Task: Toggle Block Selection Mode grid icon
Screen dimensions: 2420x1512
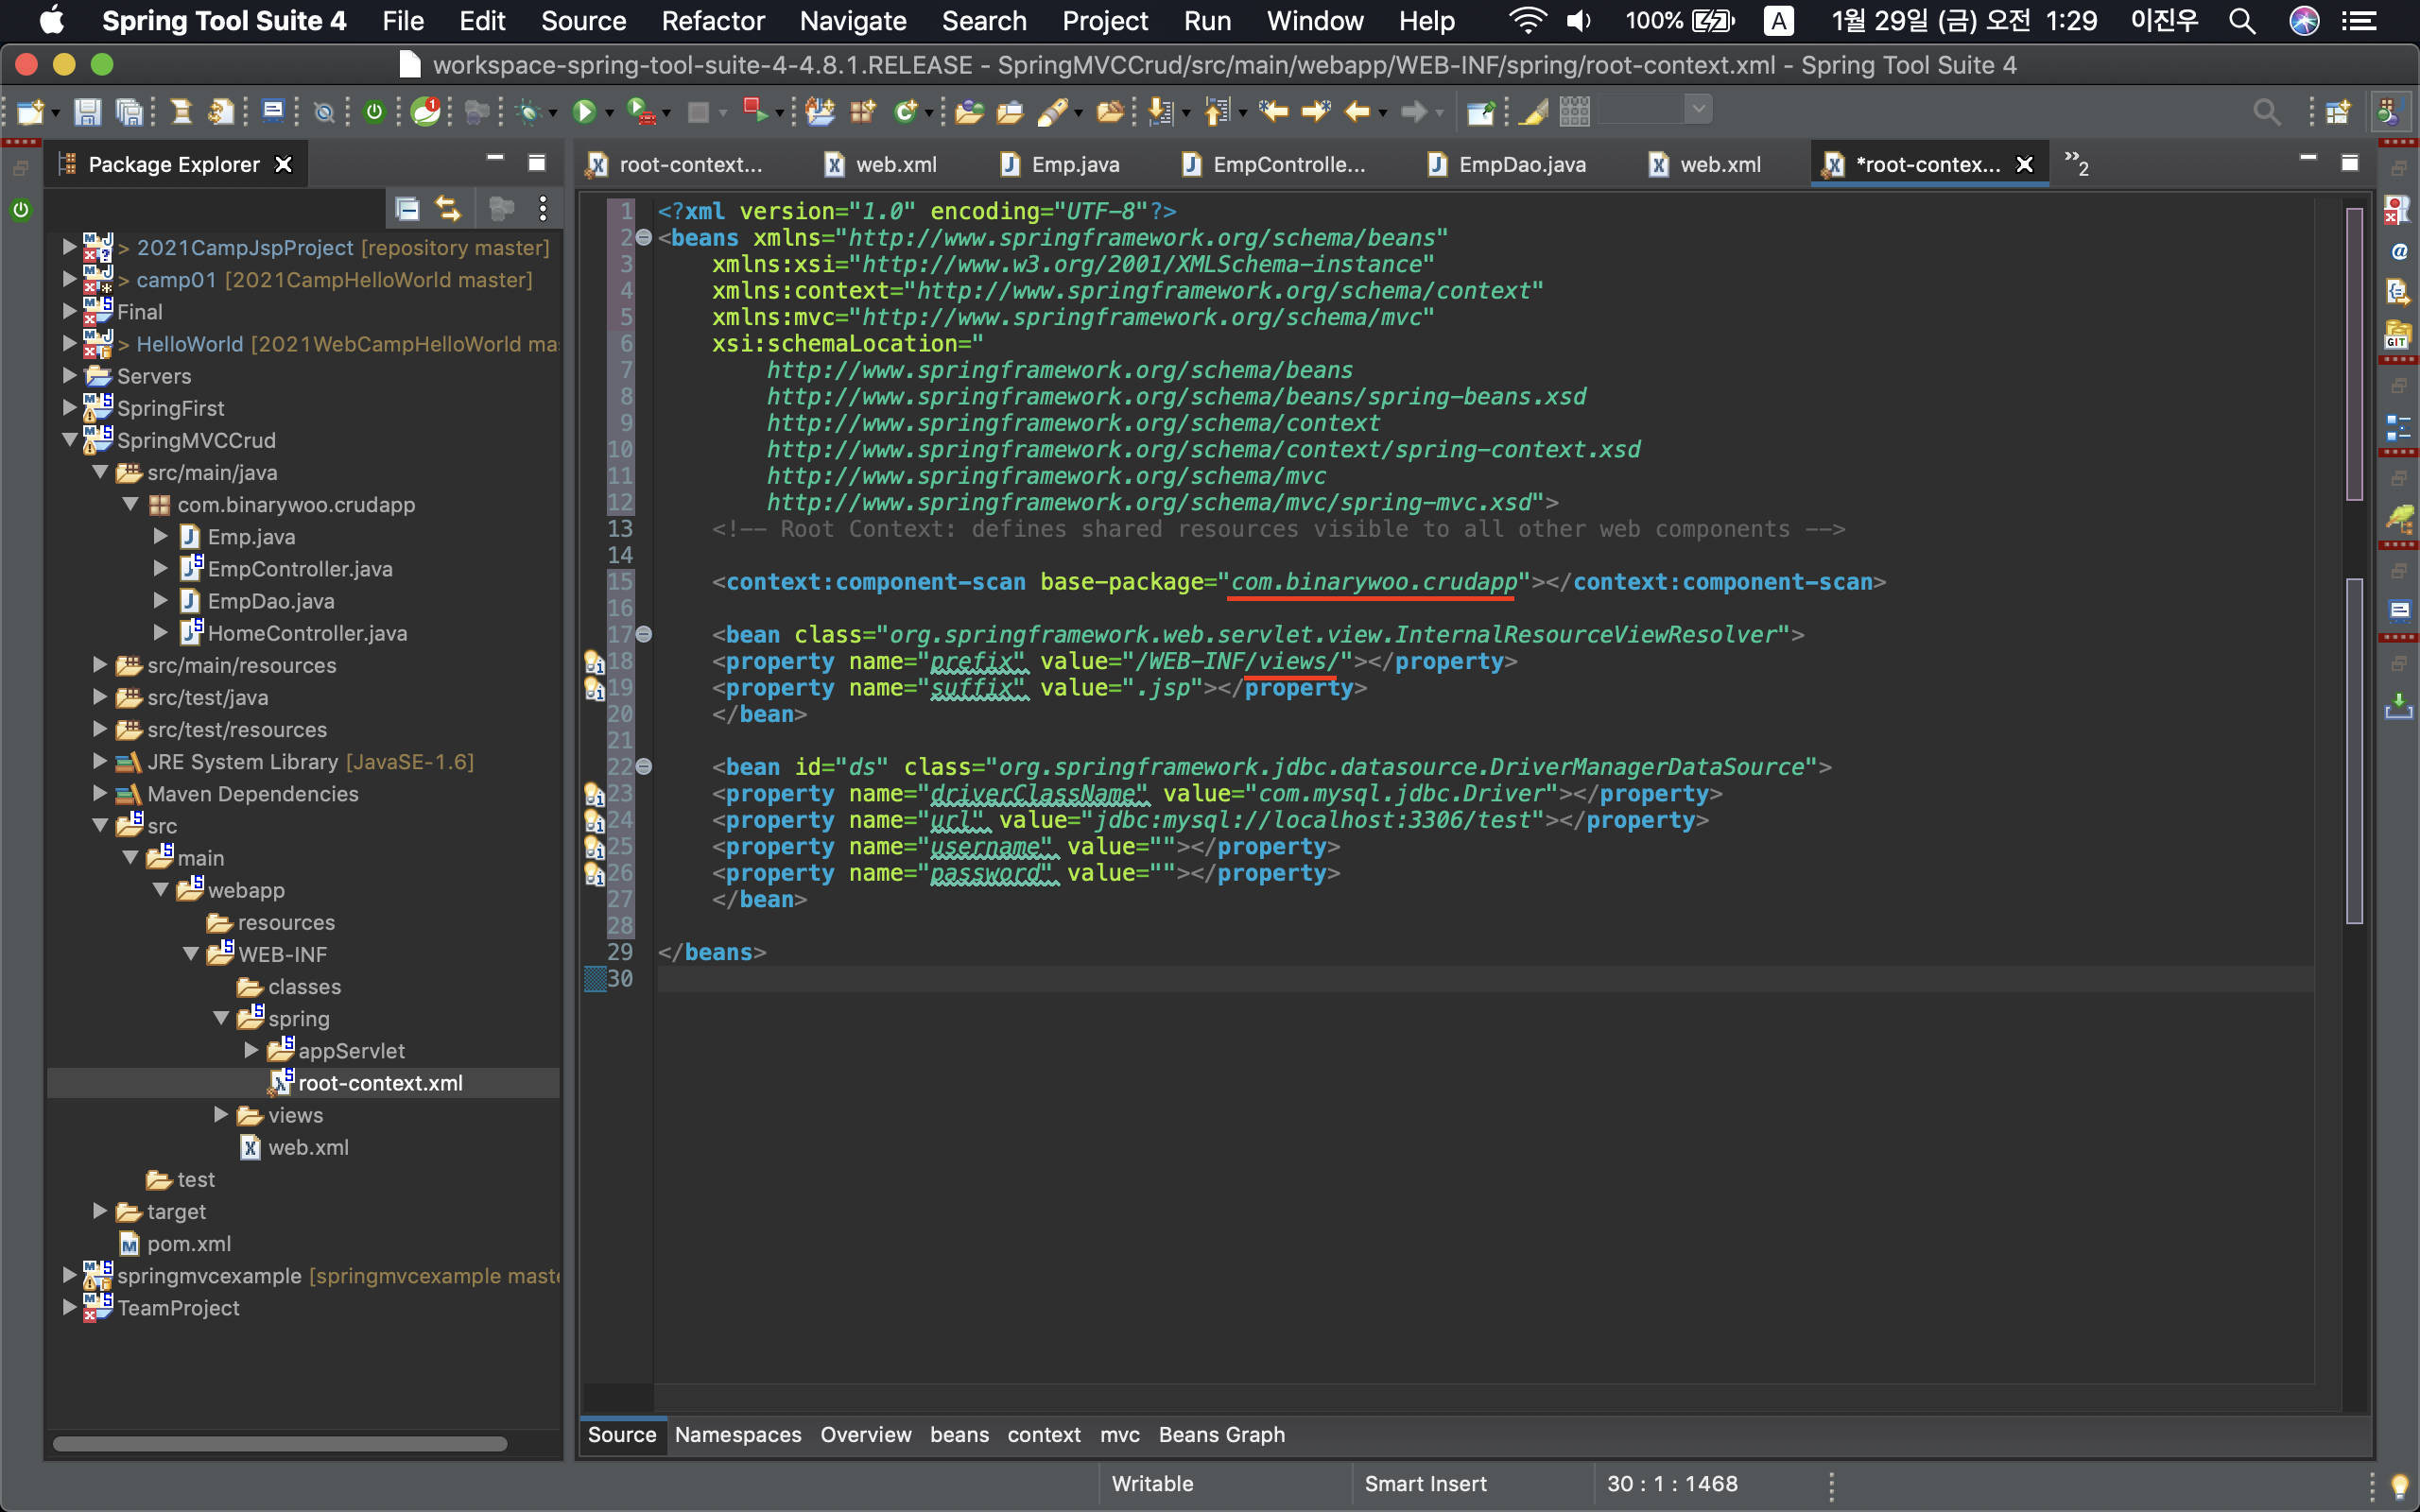Action: (x=1574, y=111)
